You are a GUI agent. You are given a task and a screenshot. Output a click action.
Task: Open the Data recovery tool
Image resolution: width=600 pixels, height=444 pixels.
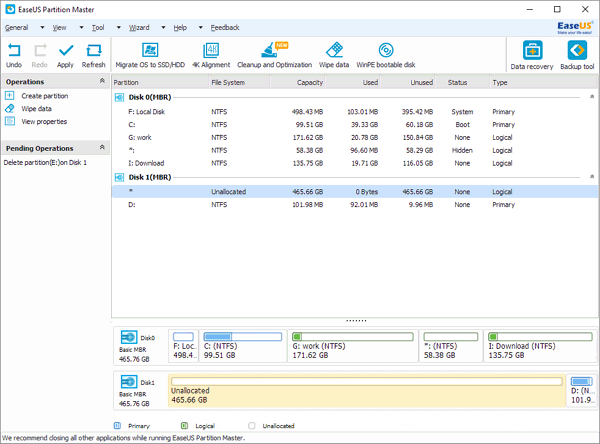[x=532, y=56]
